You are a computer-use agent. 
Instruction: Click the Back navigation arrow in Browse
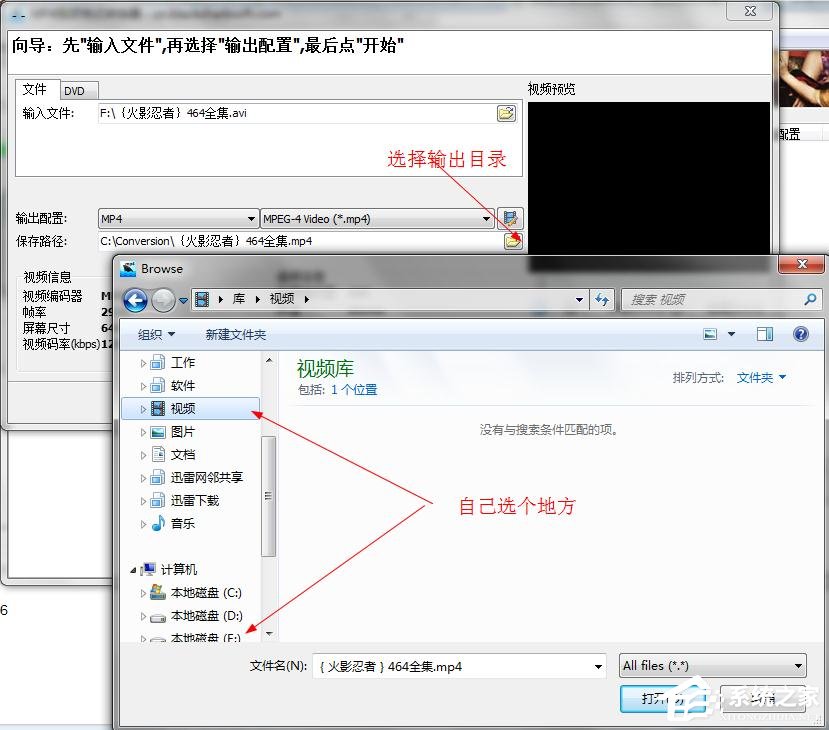pos(135,299)
